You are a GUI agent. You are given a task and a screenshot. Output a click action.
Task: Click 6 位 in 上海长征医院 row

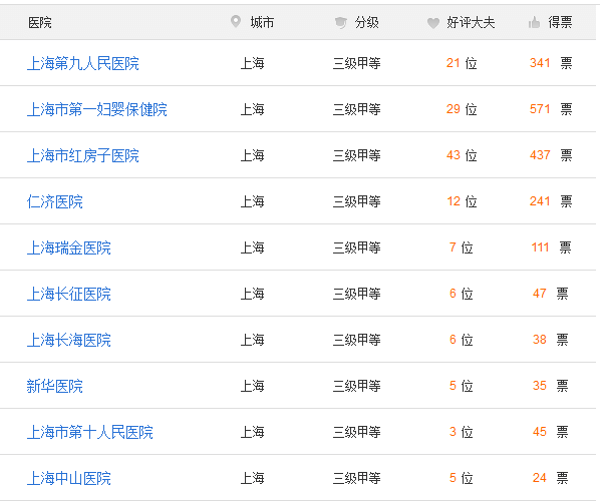tap(461, 293)
